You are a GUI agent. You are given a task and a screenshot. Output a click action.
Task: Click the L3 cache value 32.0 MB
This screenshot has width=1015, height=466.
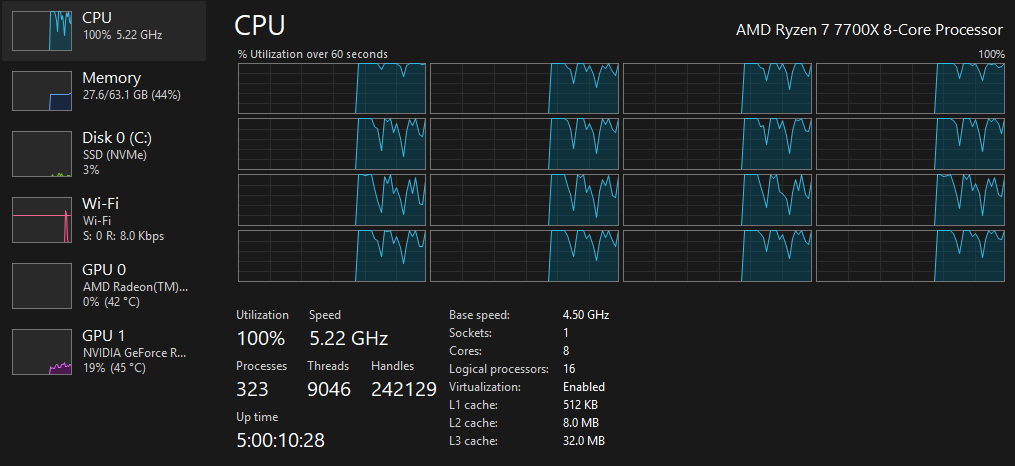[x=584, y=441]
